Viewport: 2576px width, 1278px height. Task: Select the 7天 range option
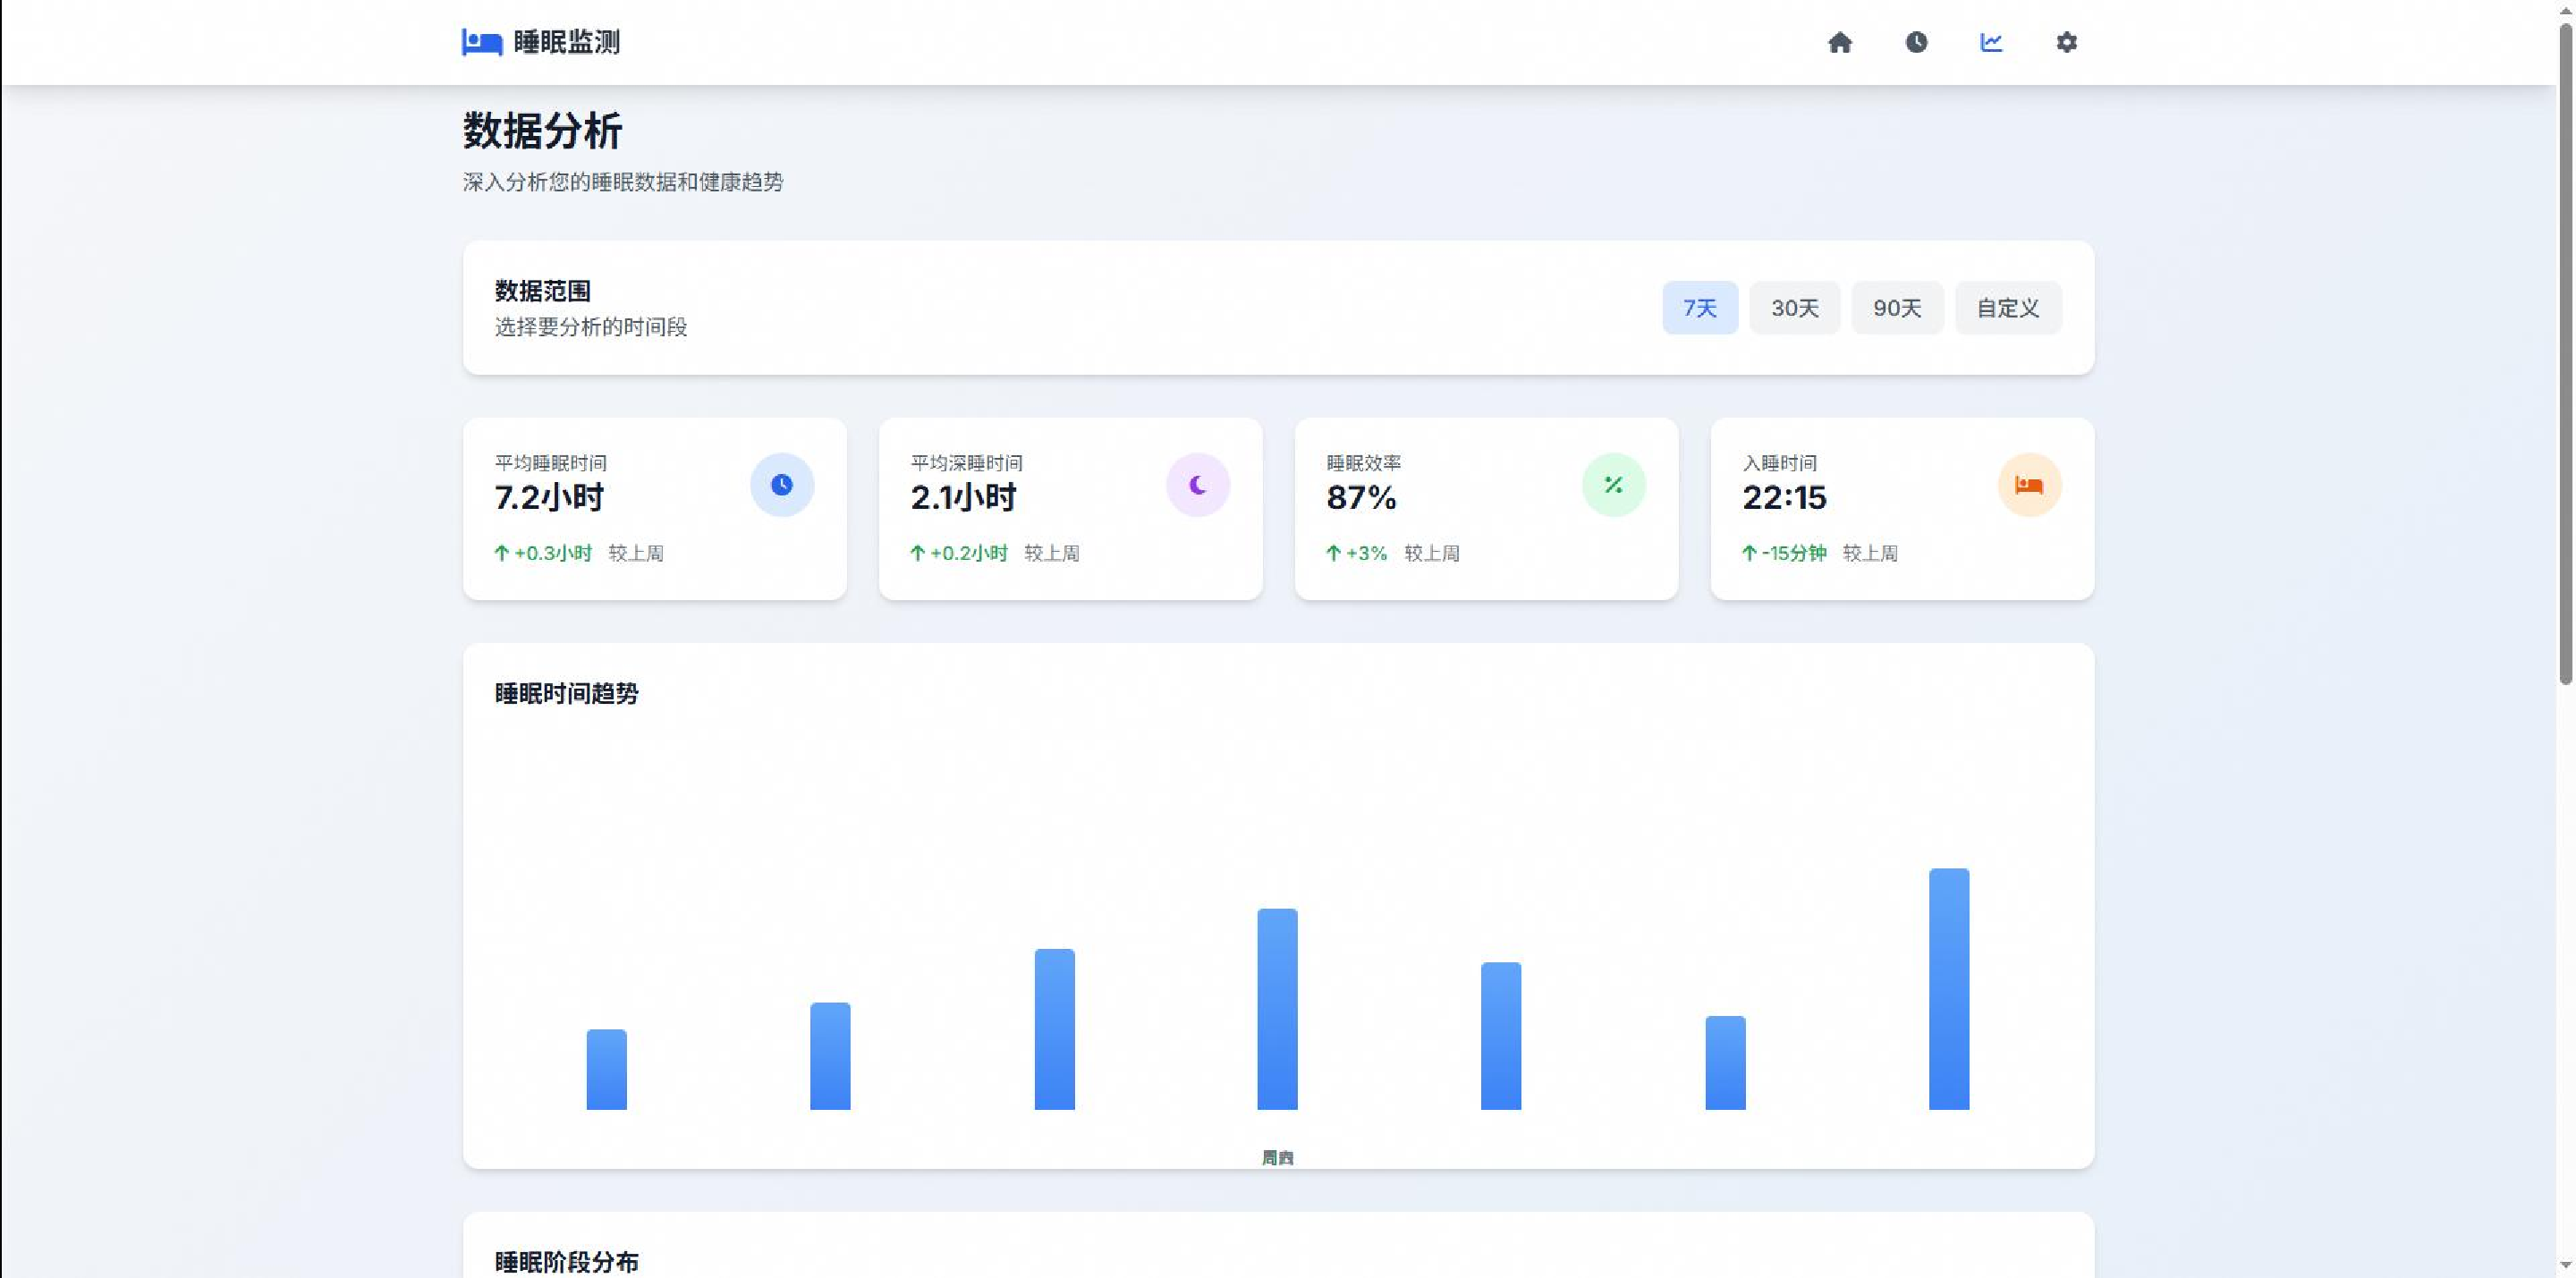(1700, 308)
